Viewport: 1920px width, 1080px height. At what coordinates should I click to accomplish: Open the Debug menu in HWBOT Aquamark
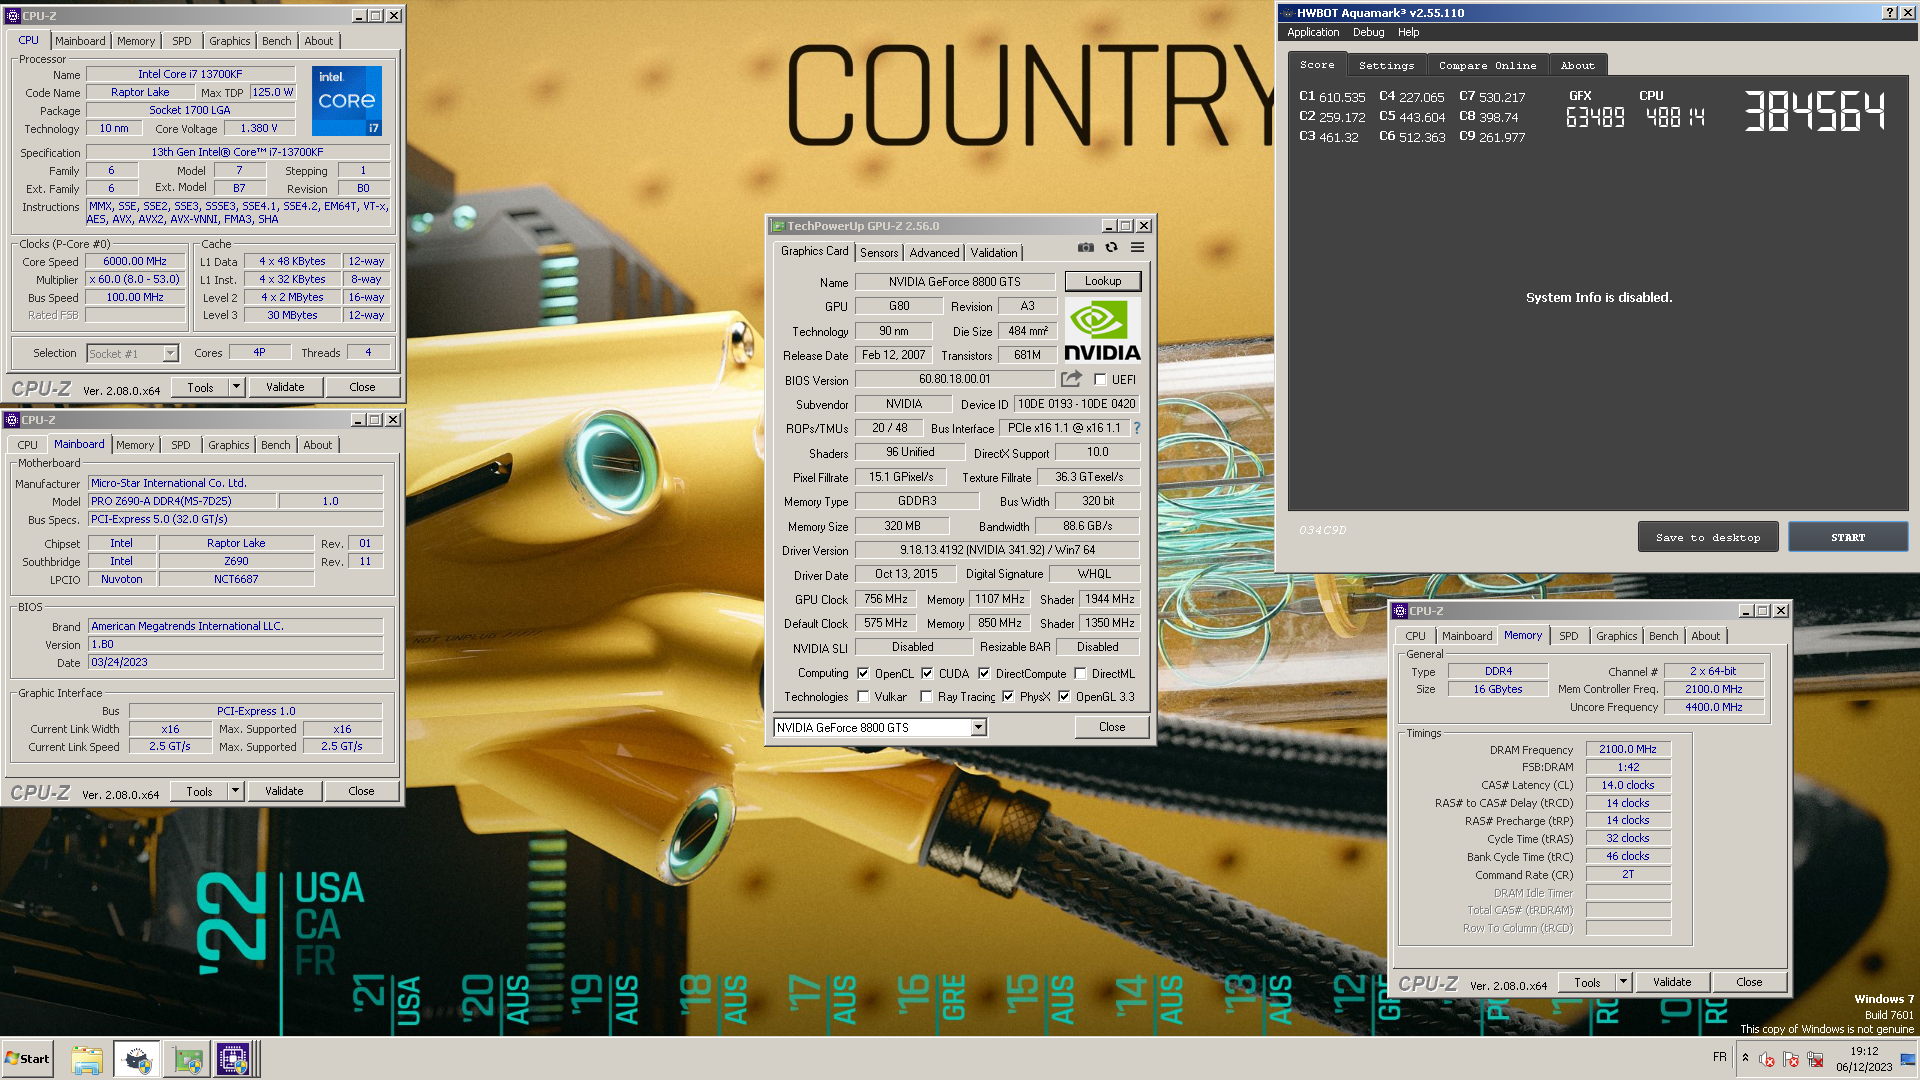pos(1368,32)
